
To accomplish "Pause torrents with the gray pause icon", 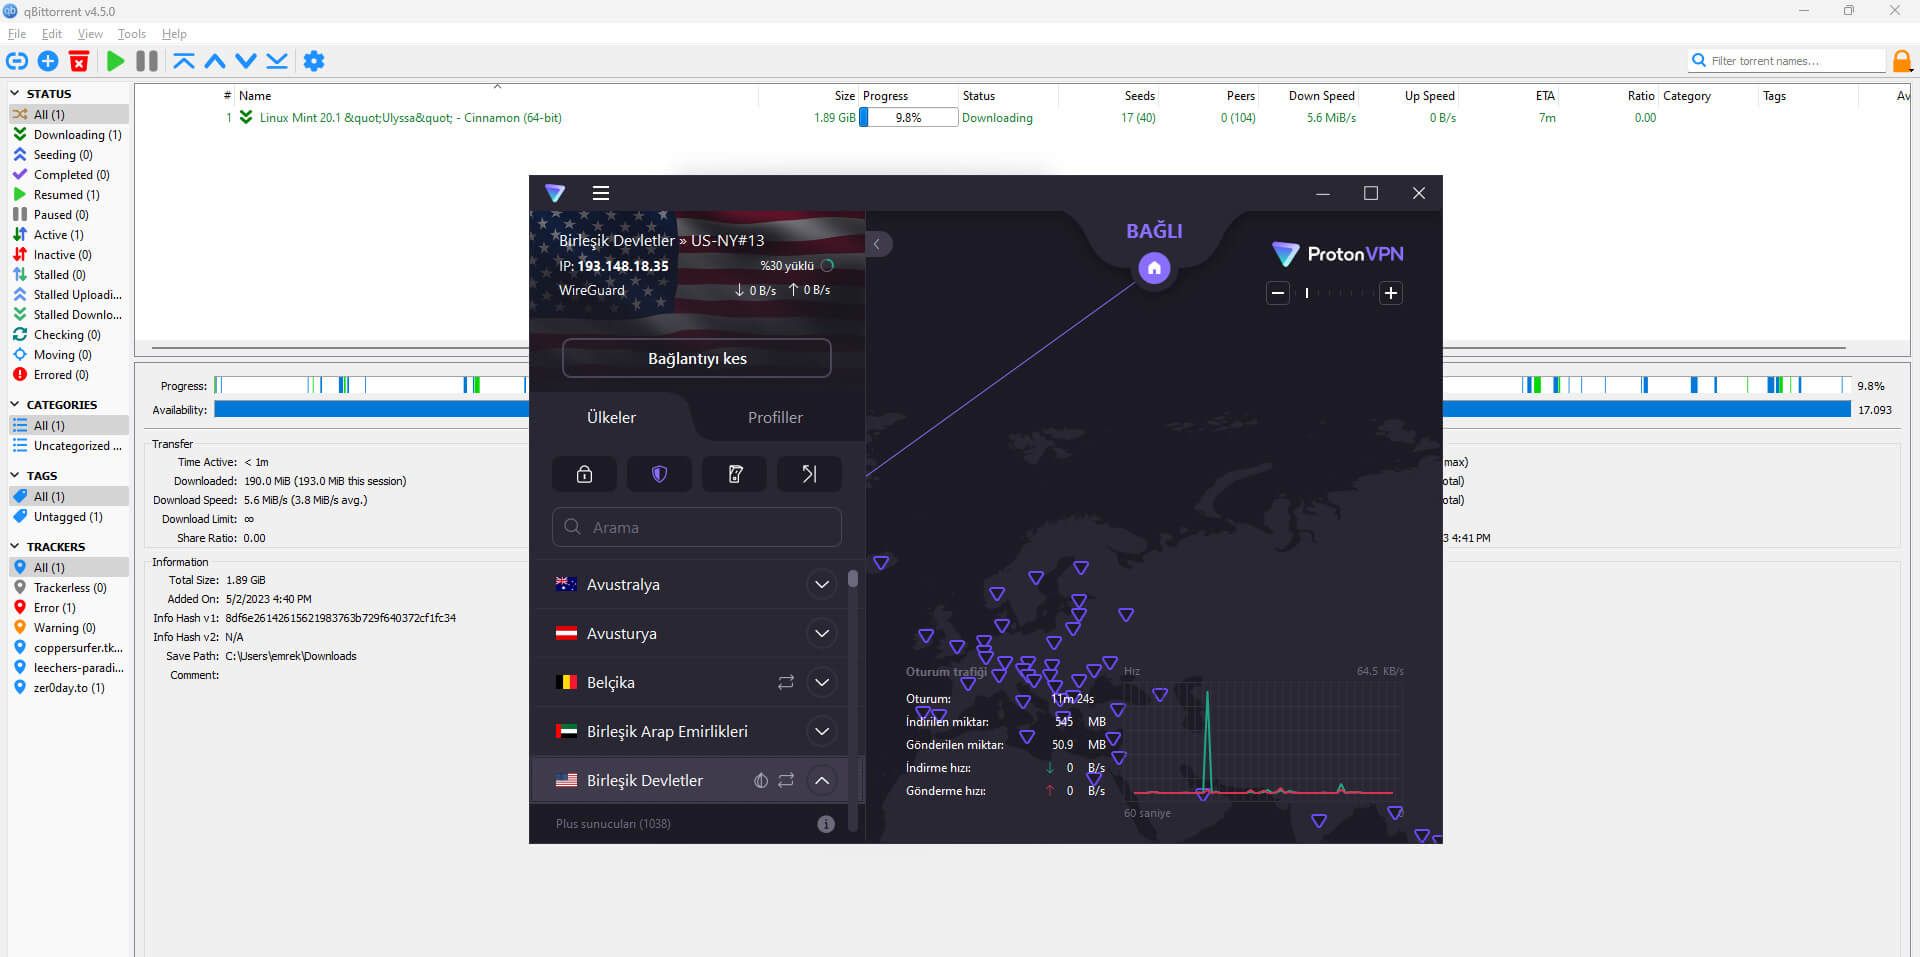I will 147,61.
